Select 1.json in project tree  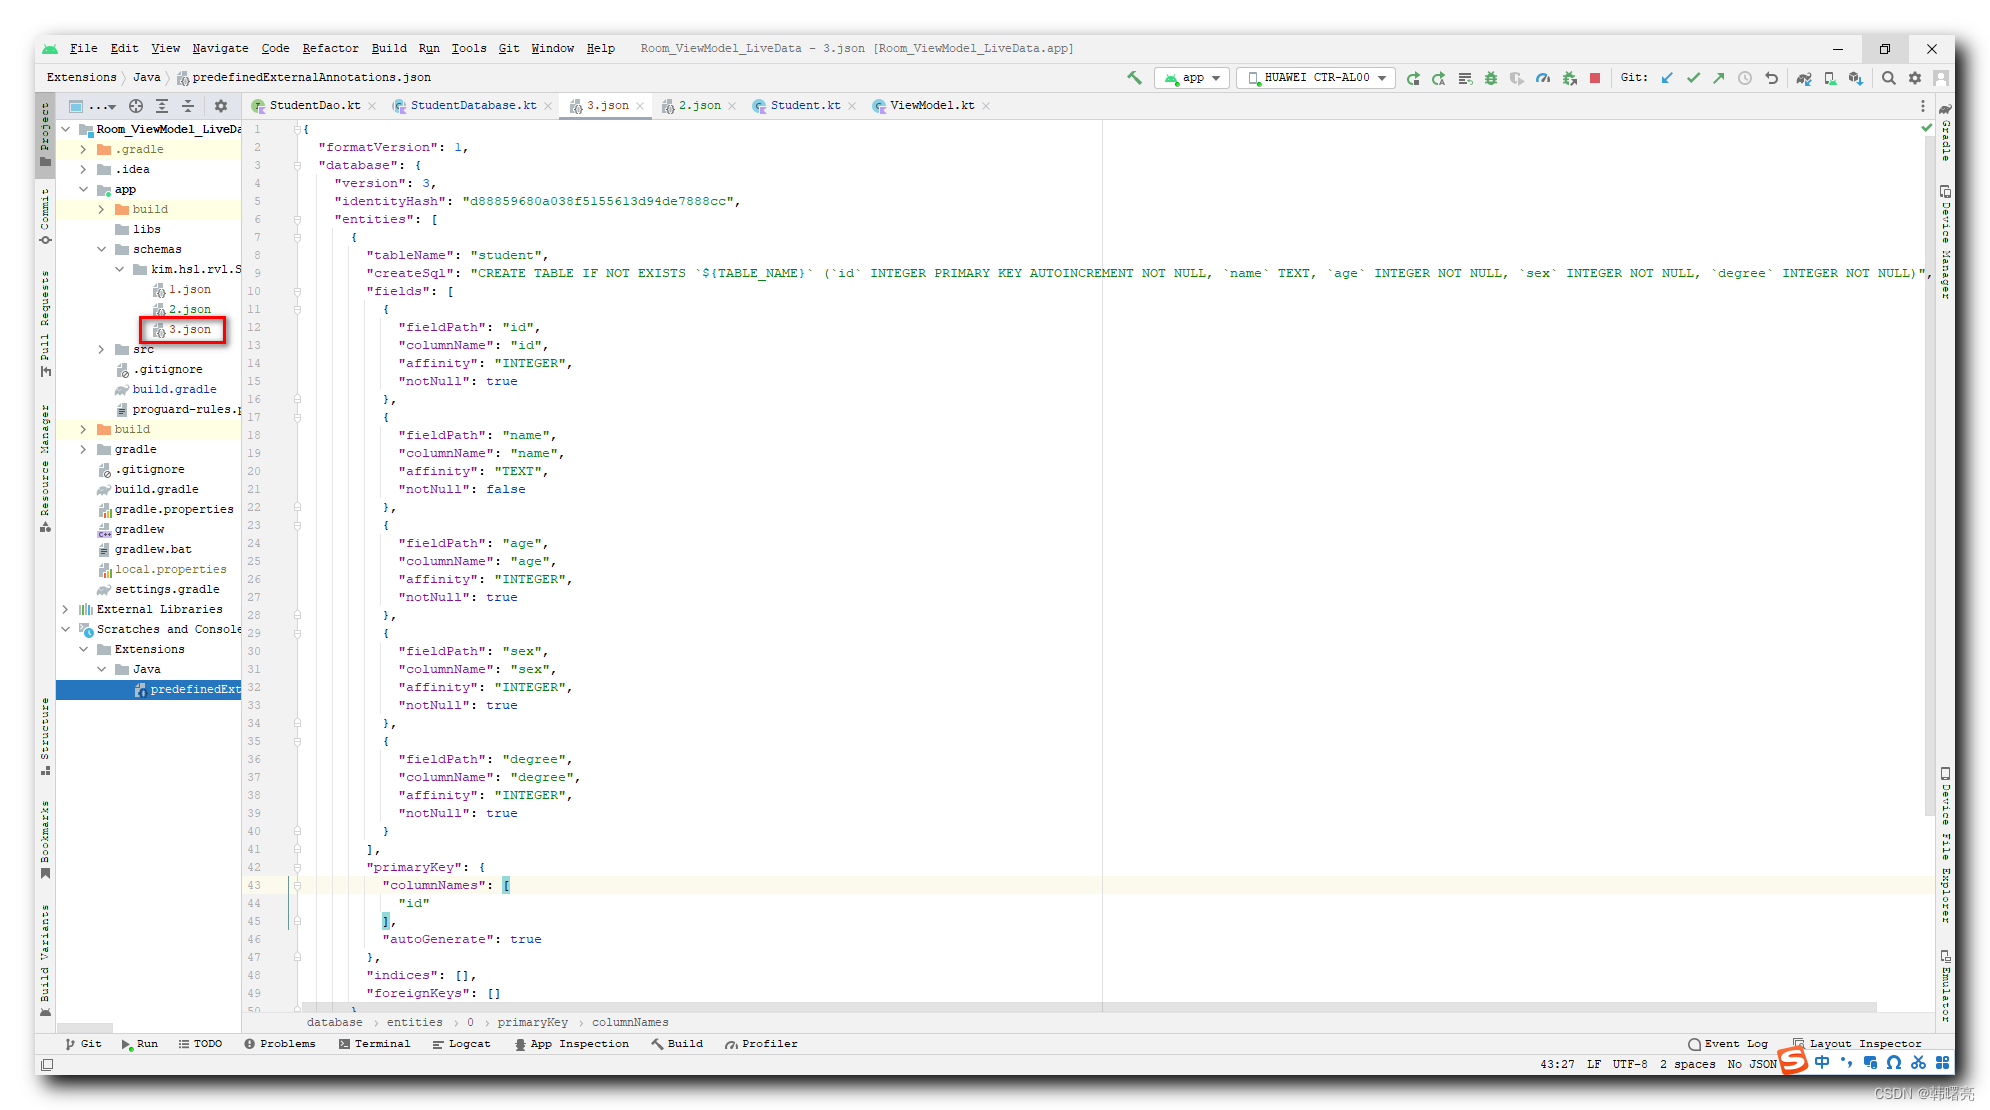[x=189, y=289]
